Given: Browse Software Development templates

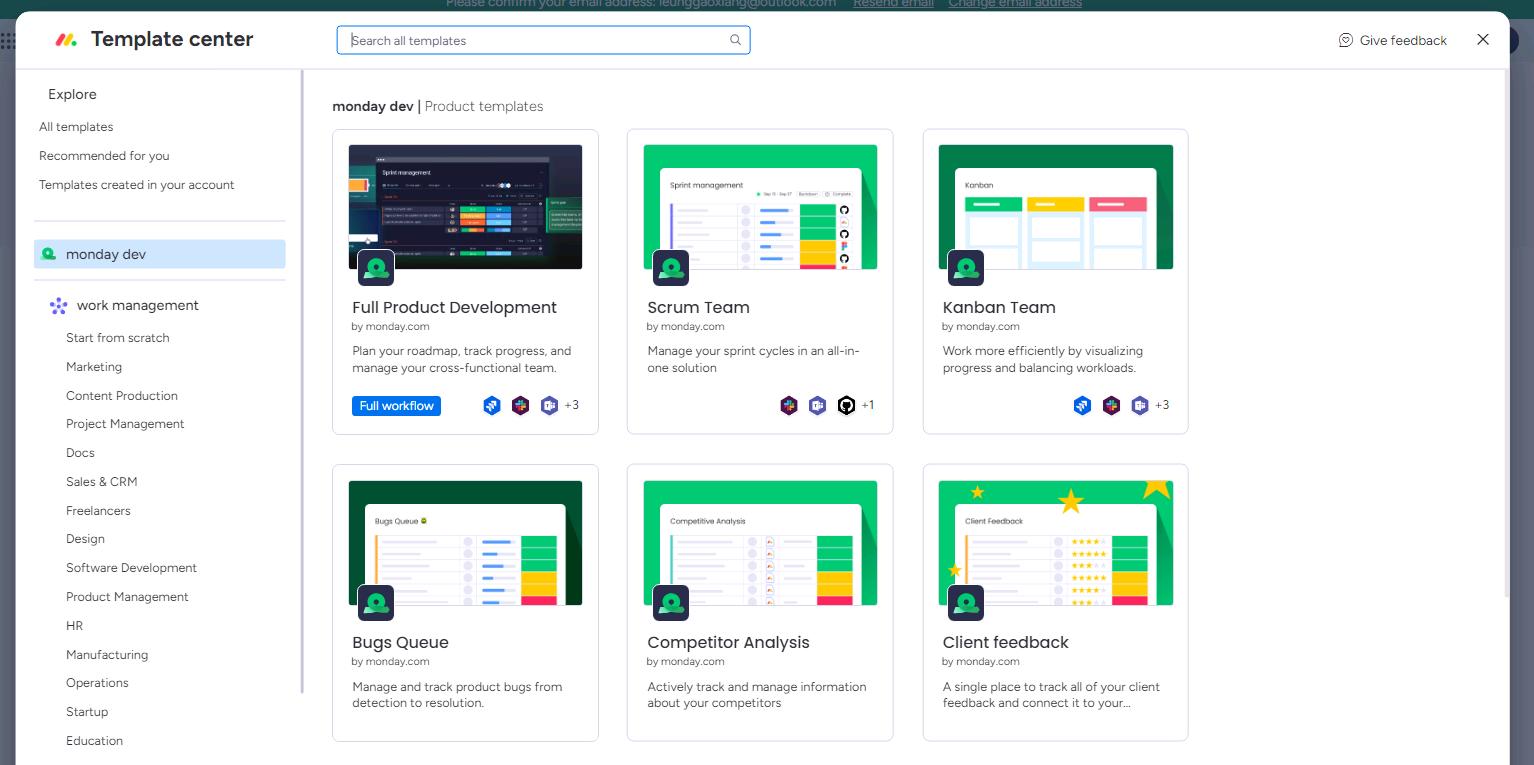Looking at the screenshot, I should pos(131,568).
